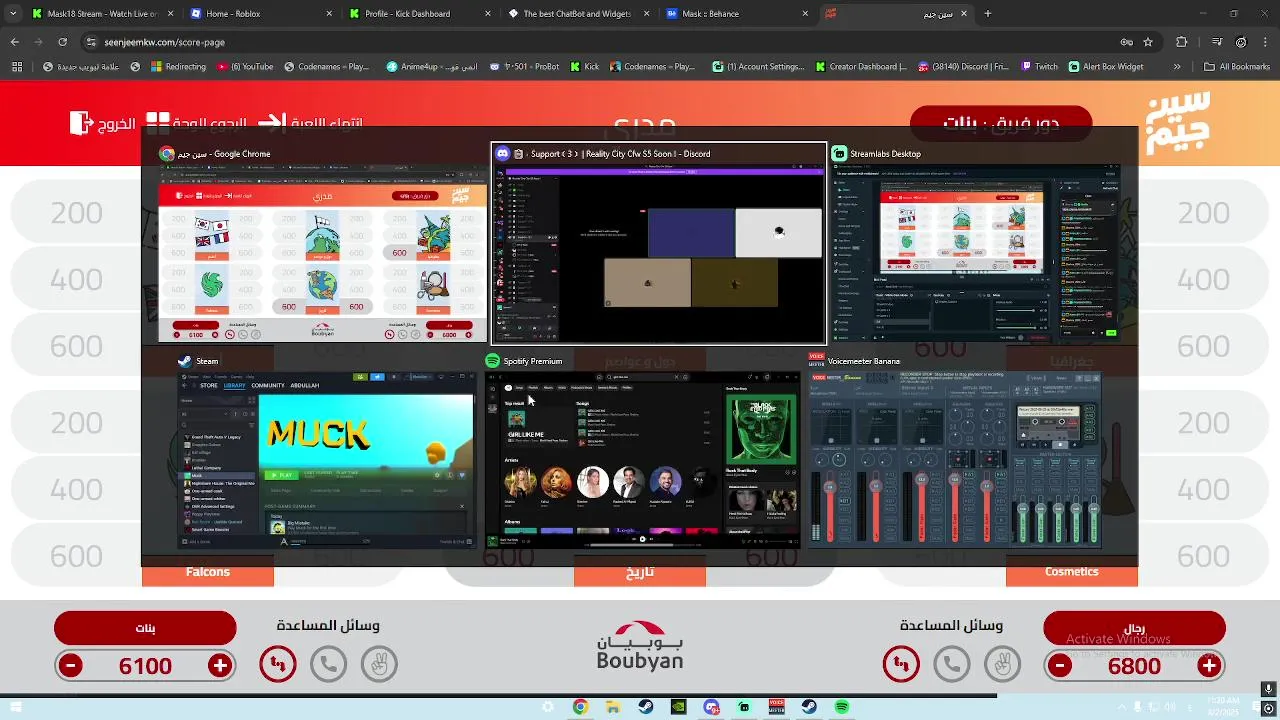View site information icon in address bar
The width and height of the screenshot is (1280, 720).
tap(91, 42)
